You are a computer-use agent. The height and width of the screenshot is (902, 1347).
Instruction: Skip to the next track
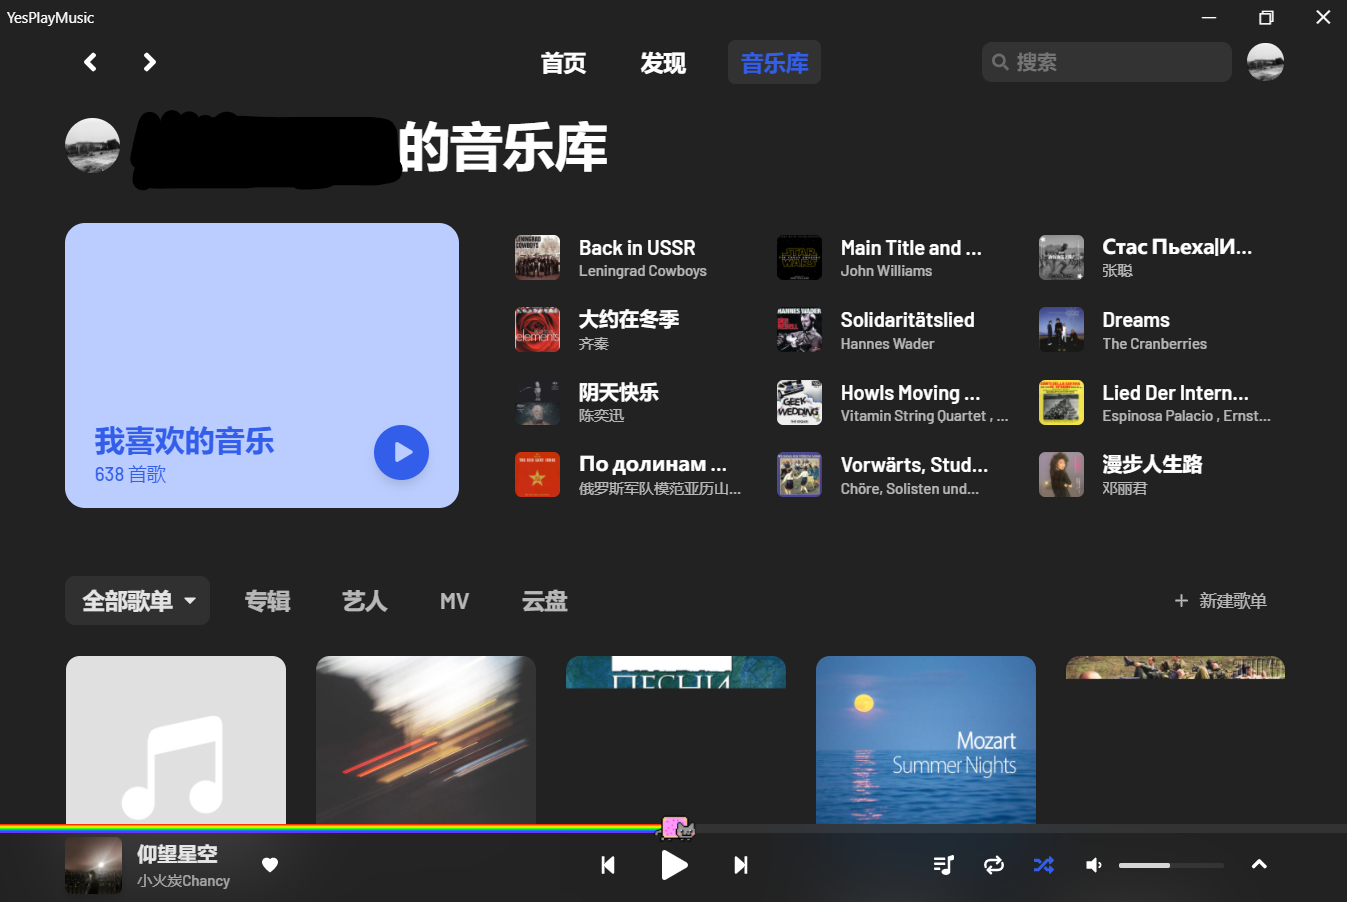point(740,865)
